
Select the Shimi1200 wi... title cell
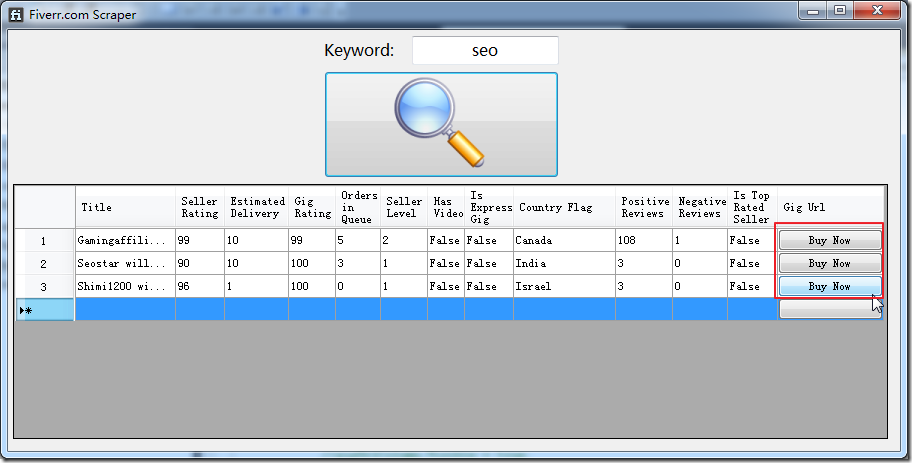(126, 286)
